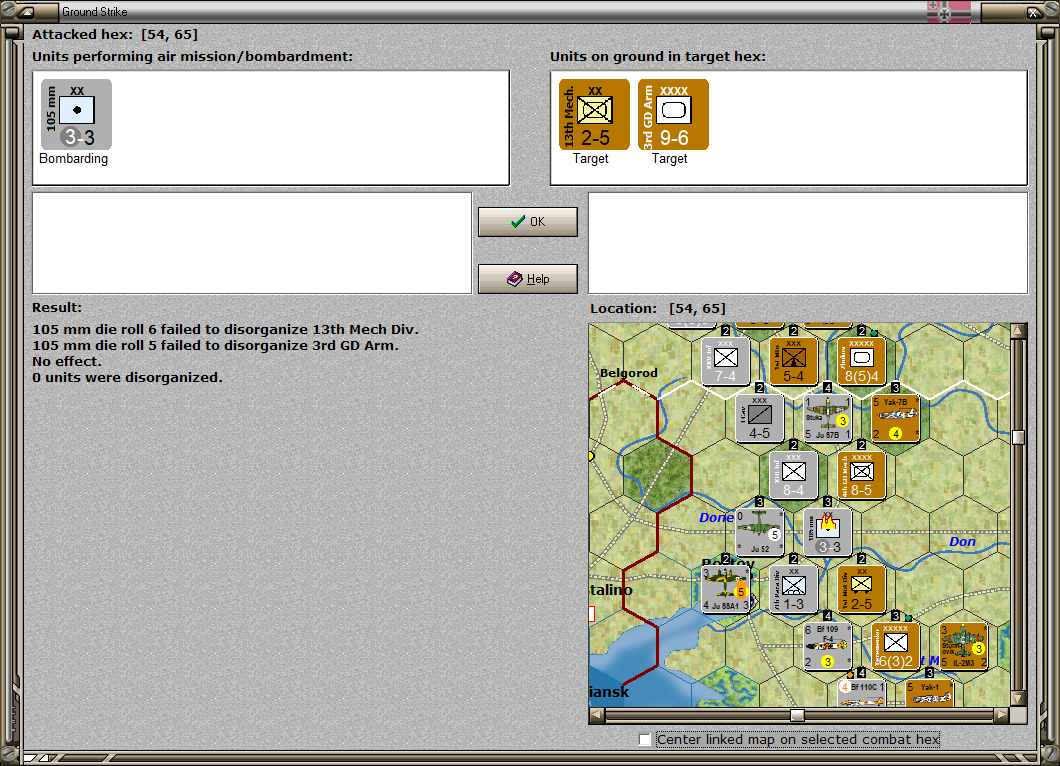Click the 4th GD Mech 8-5 counter on map

point(861,475)
